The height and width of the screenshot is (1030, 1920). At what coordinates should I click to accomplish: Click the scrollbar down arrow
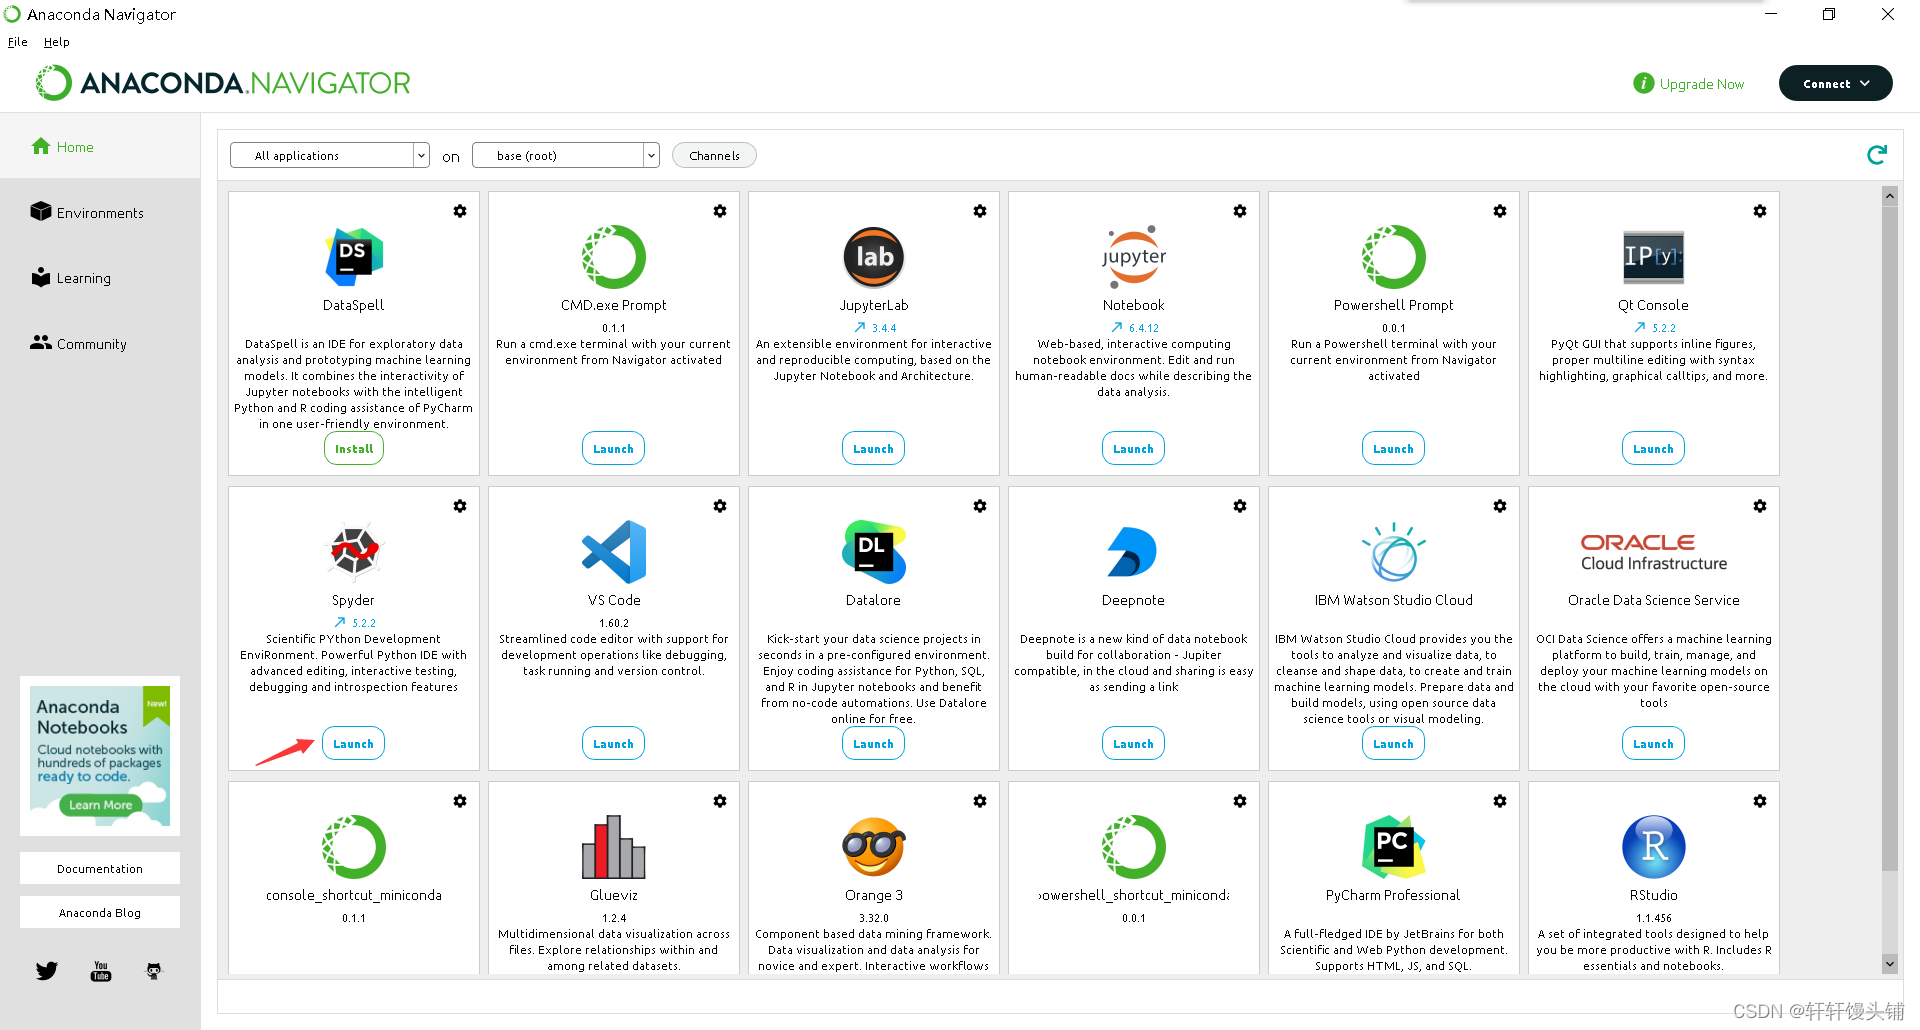point(1890,964)
